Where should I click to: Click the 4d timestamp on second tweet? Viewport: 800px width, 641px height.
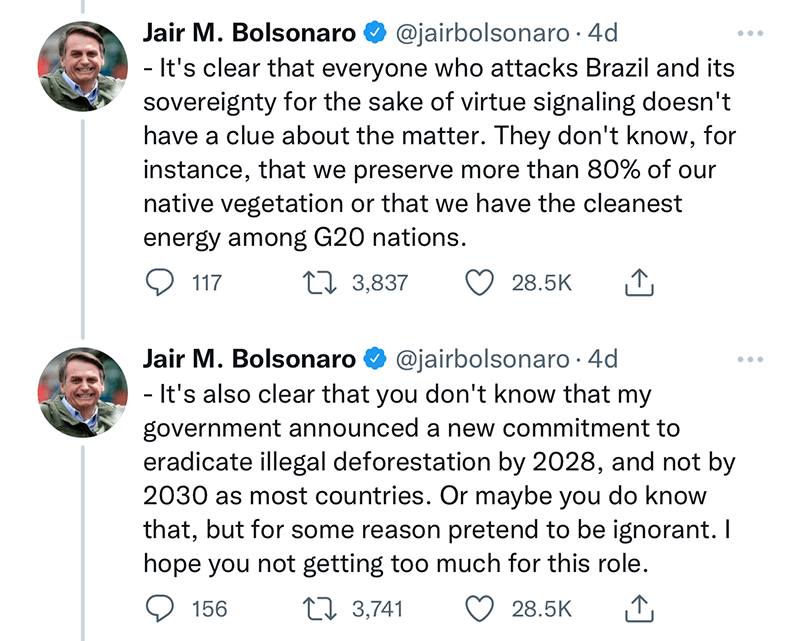(604, 358)
